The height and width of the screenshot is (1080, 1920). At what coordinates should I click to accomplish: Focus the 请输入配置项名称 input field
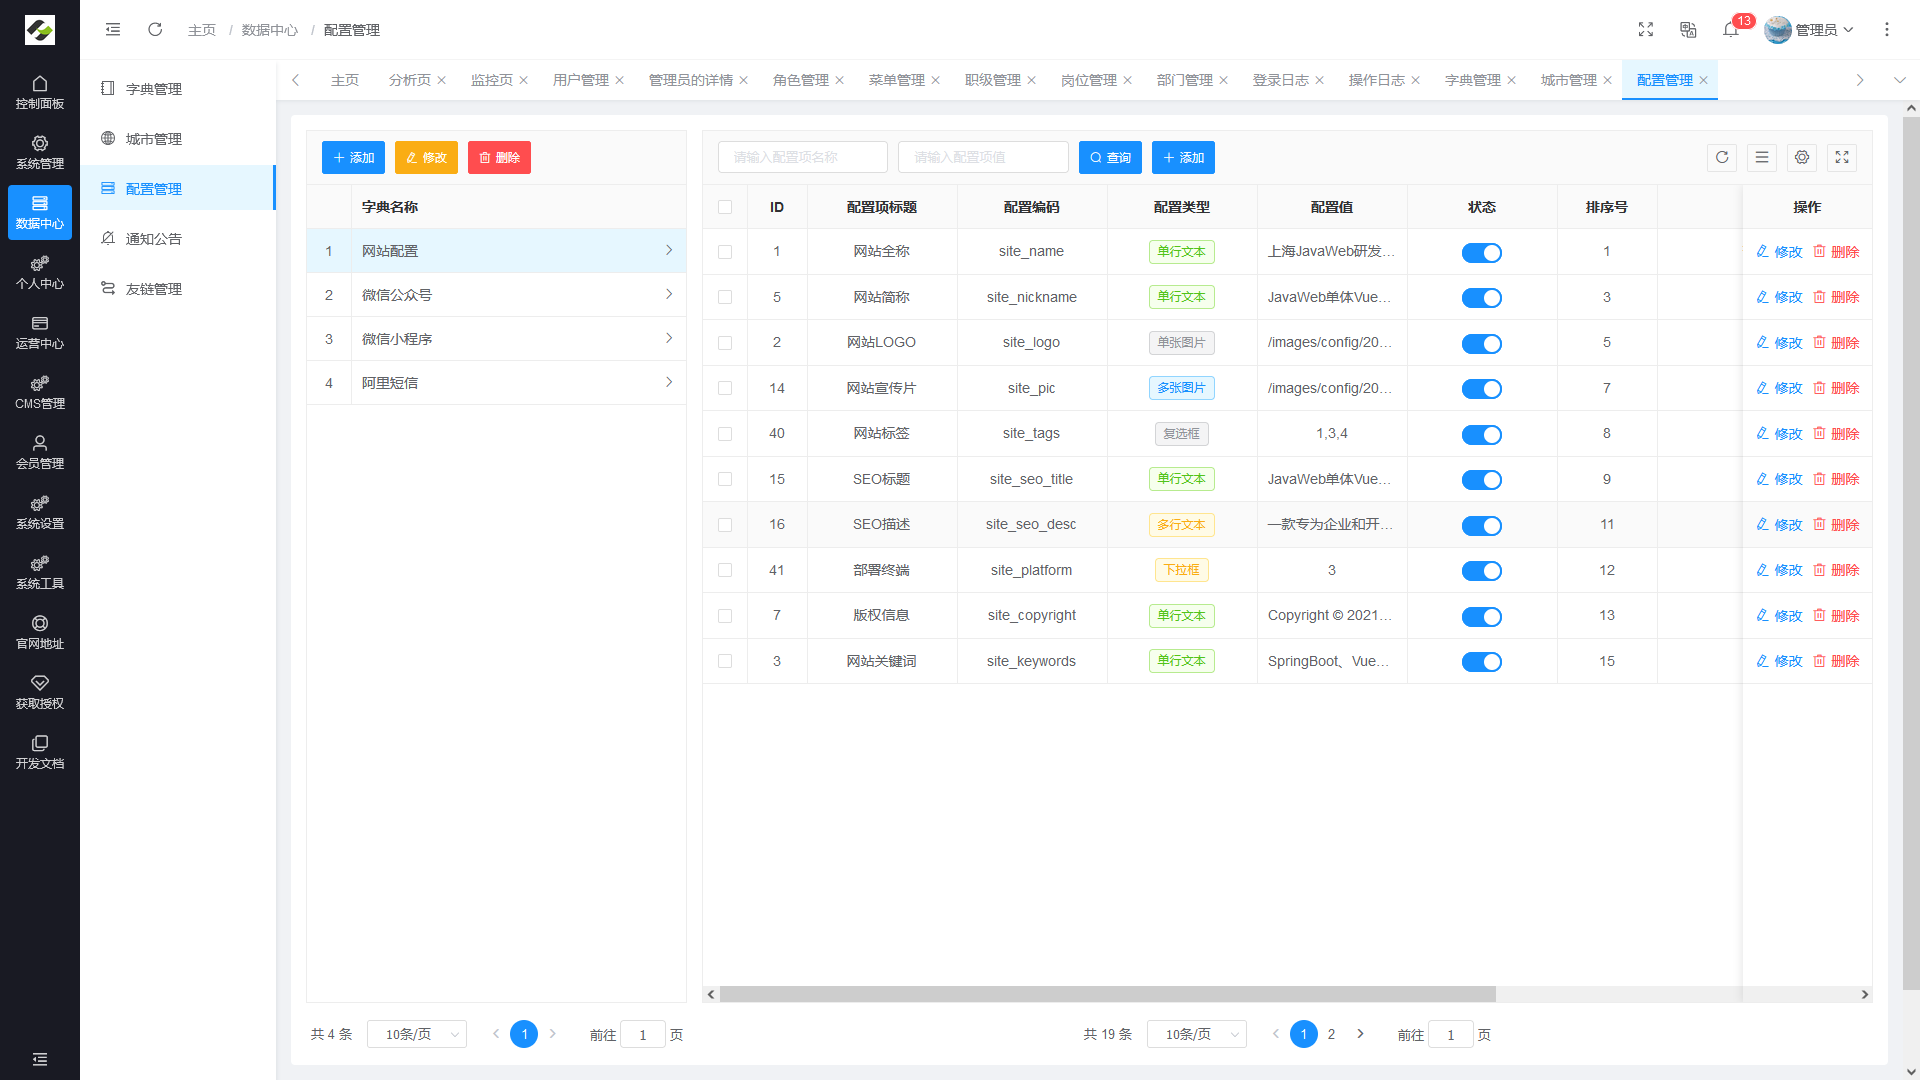802,158
